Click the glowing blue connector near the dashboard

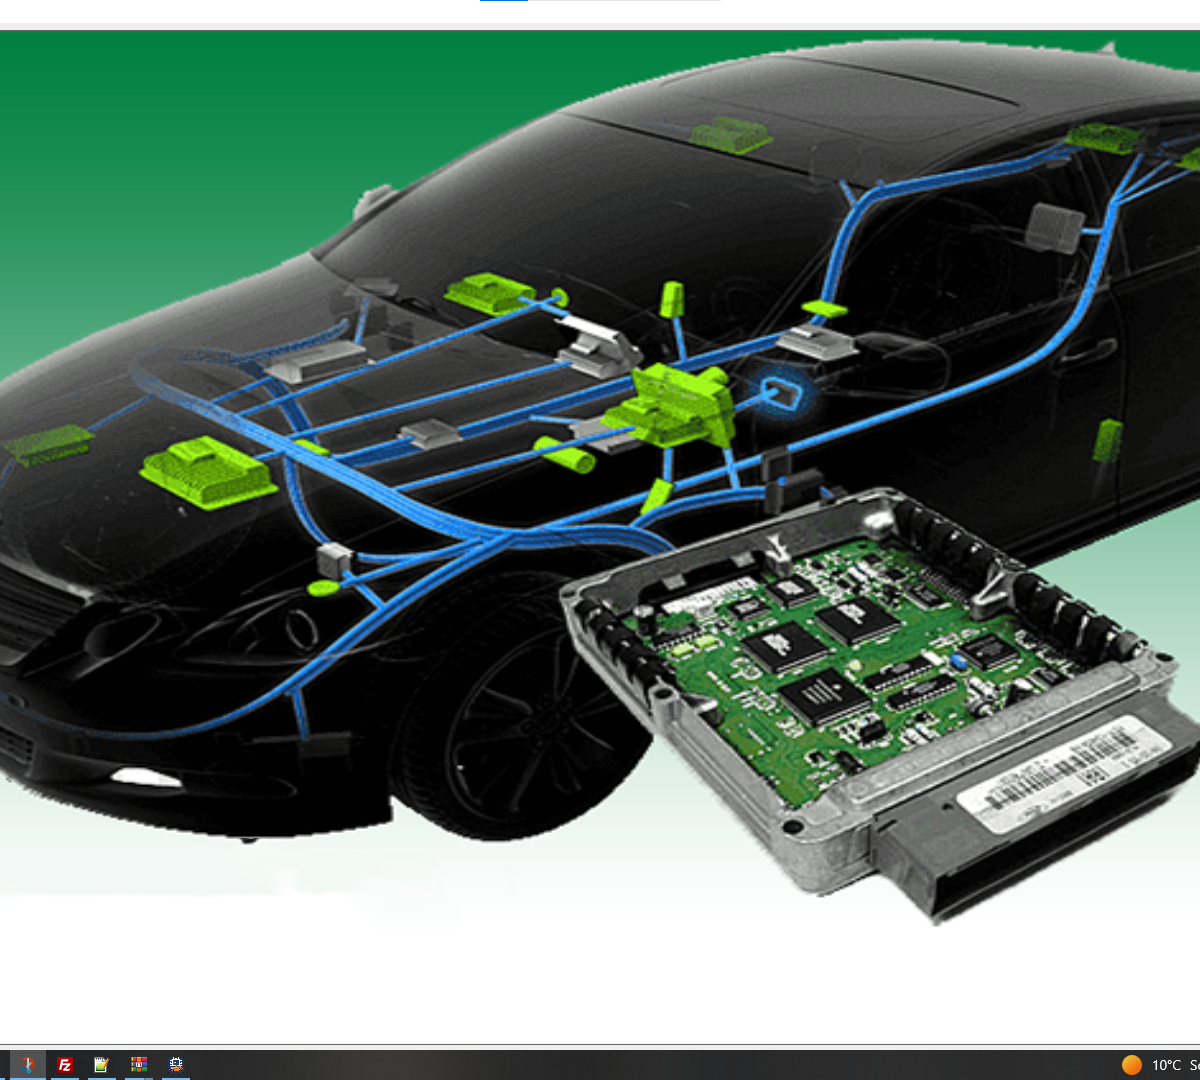click(780, 395)
